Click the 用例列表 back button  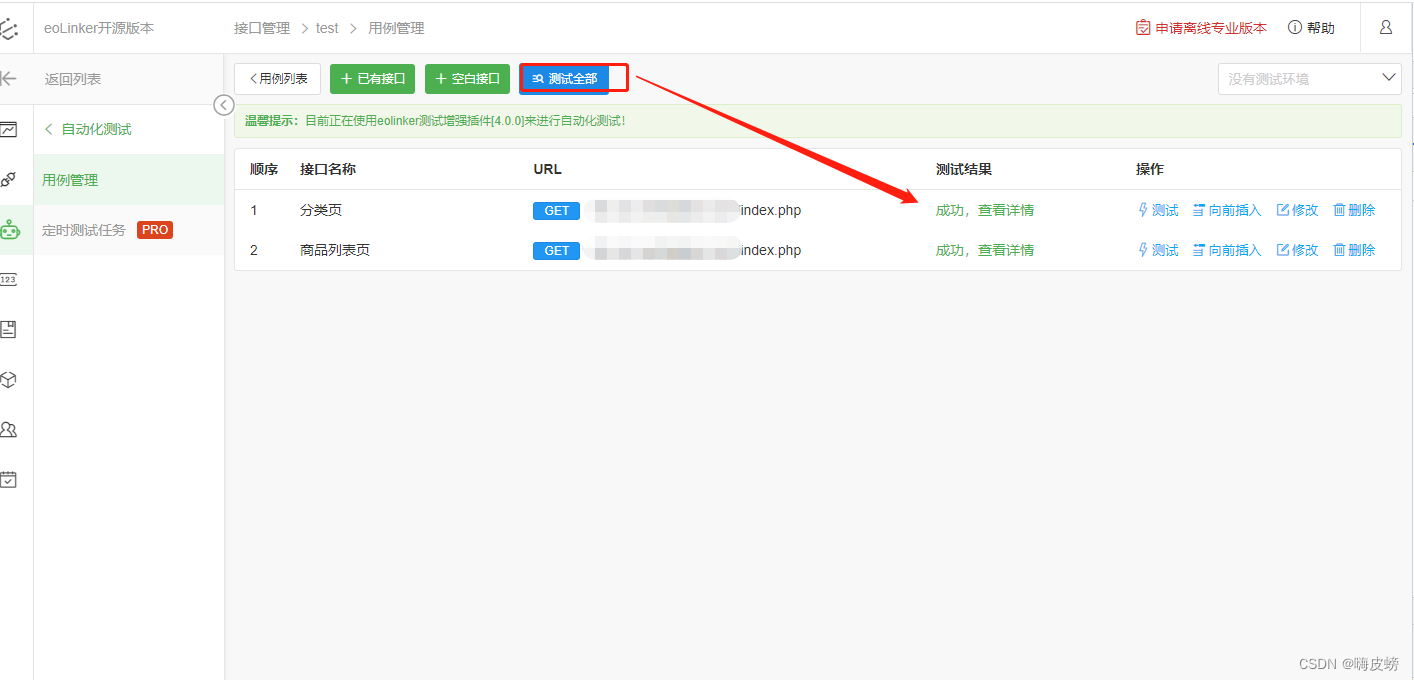coord(278,79)
